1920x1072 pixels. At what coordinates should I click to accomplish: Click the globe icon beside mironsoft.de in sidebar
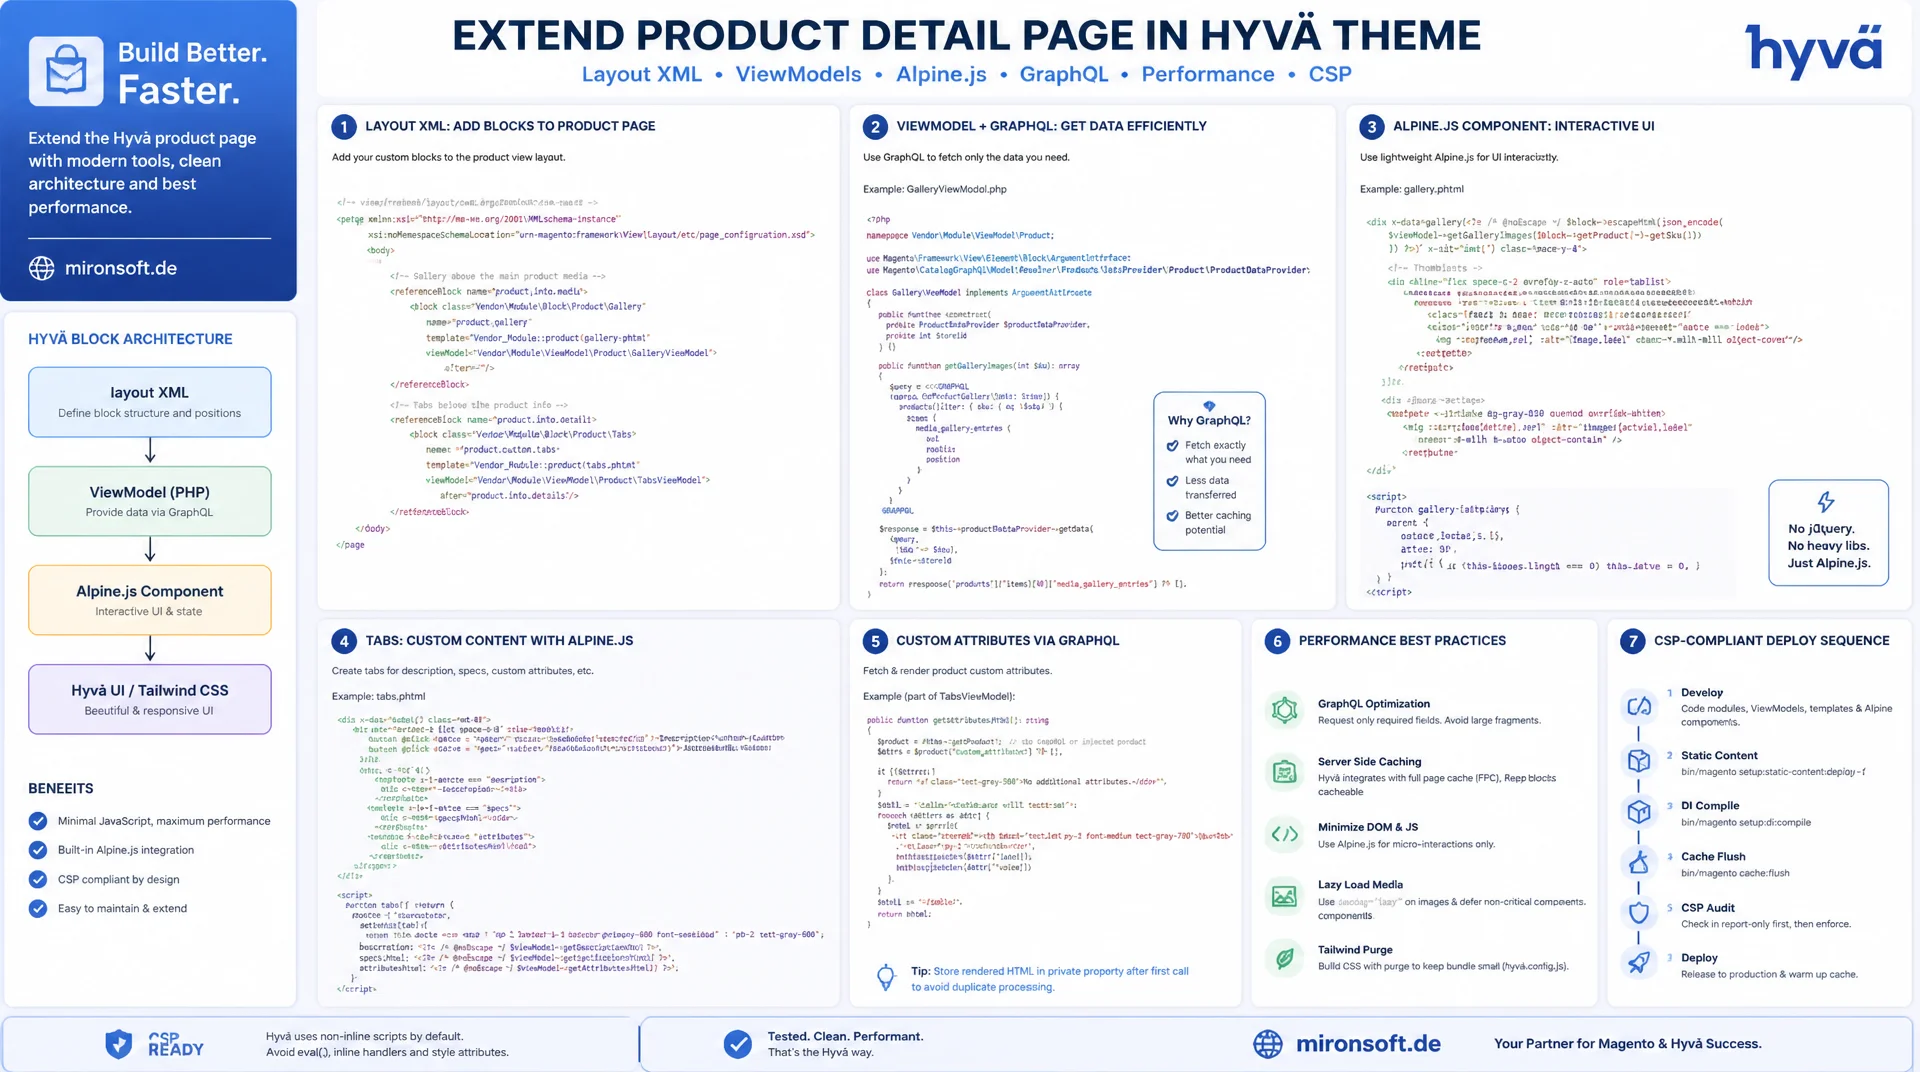[x=41, y=268]
